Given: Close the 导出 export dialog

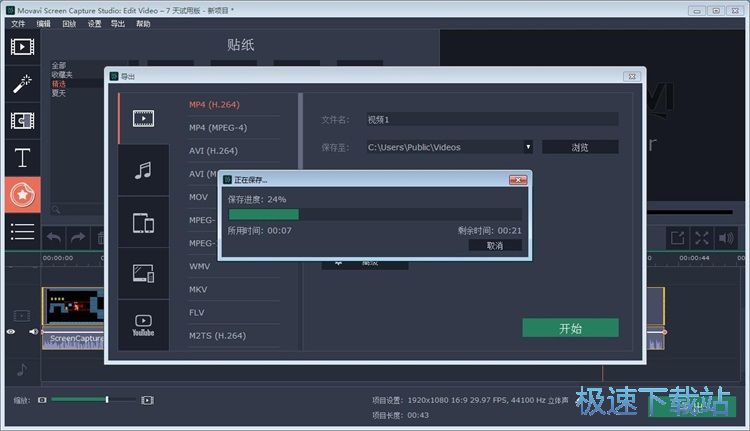Looking at the screenshot, I should point(632,77).
